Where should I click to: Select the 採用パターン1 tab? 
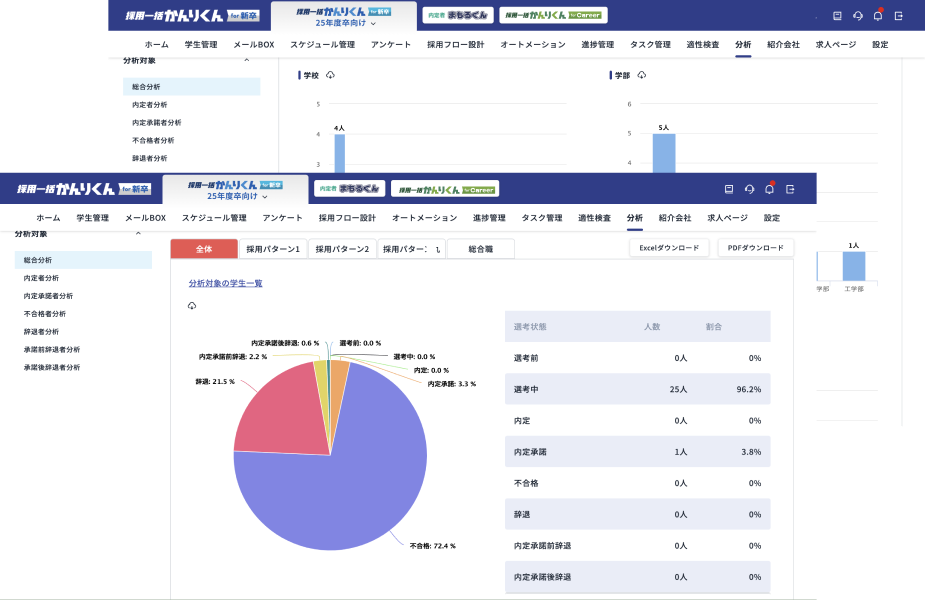pyautogui.click(x=273, y=249)
